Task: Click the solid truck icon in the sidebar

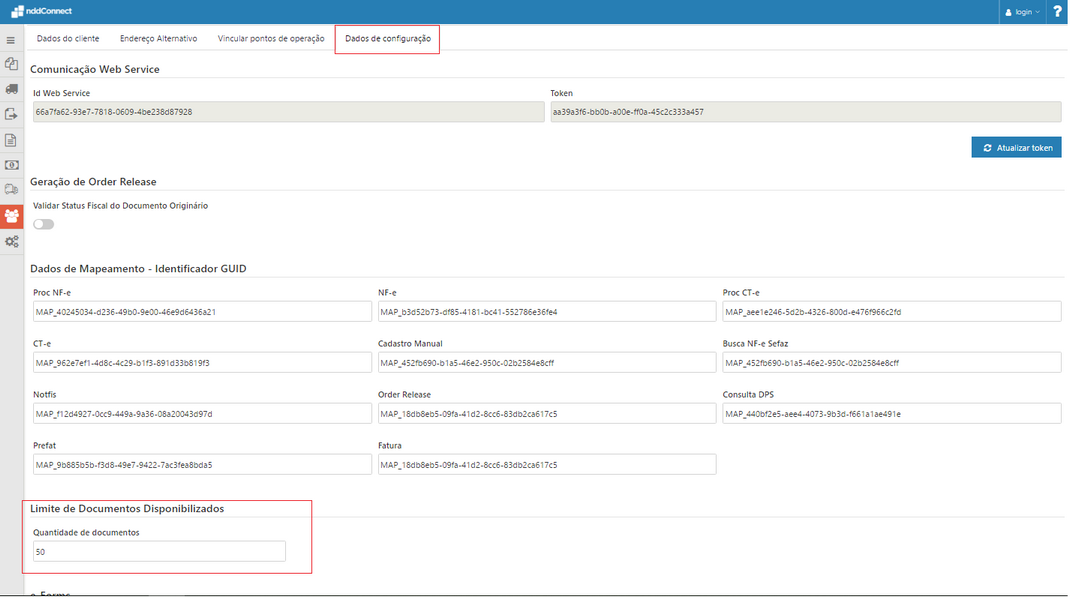Action: point(11,89)
